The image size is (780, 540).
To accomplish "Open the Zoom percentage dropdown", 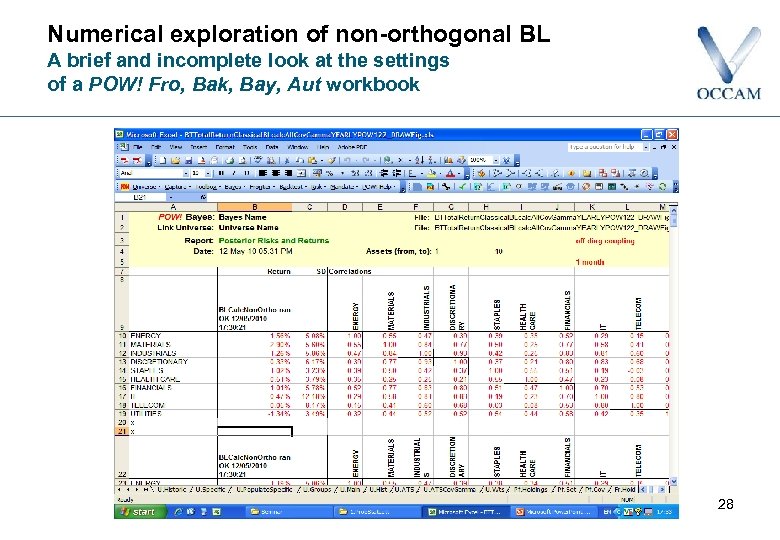I will (x=495, y=160).
